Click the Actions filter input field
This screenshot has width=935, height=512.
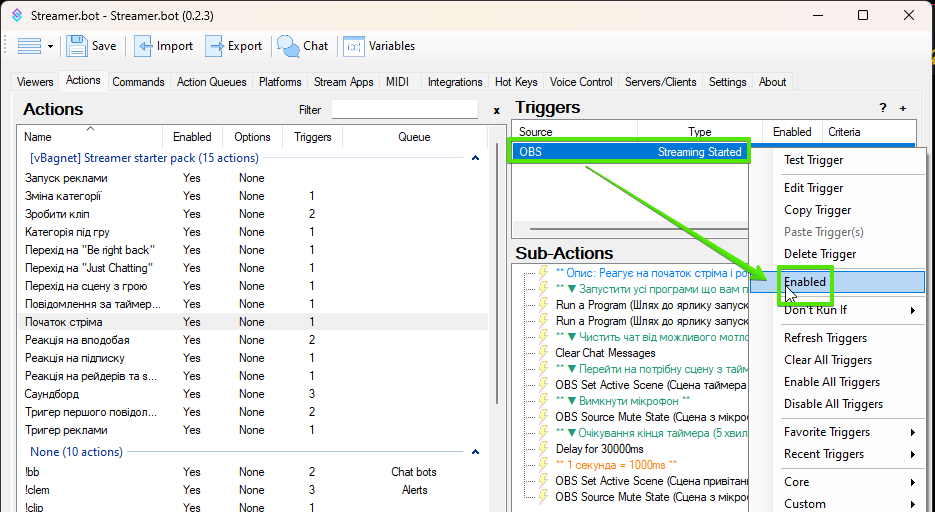coord(405,110)
